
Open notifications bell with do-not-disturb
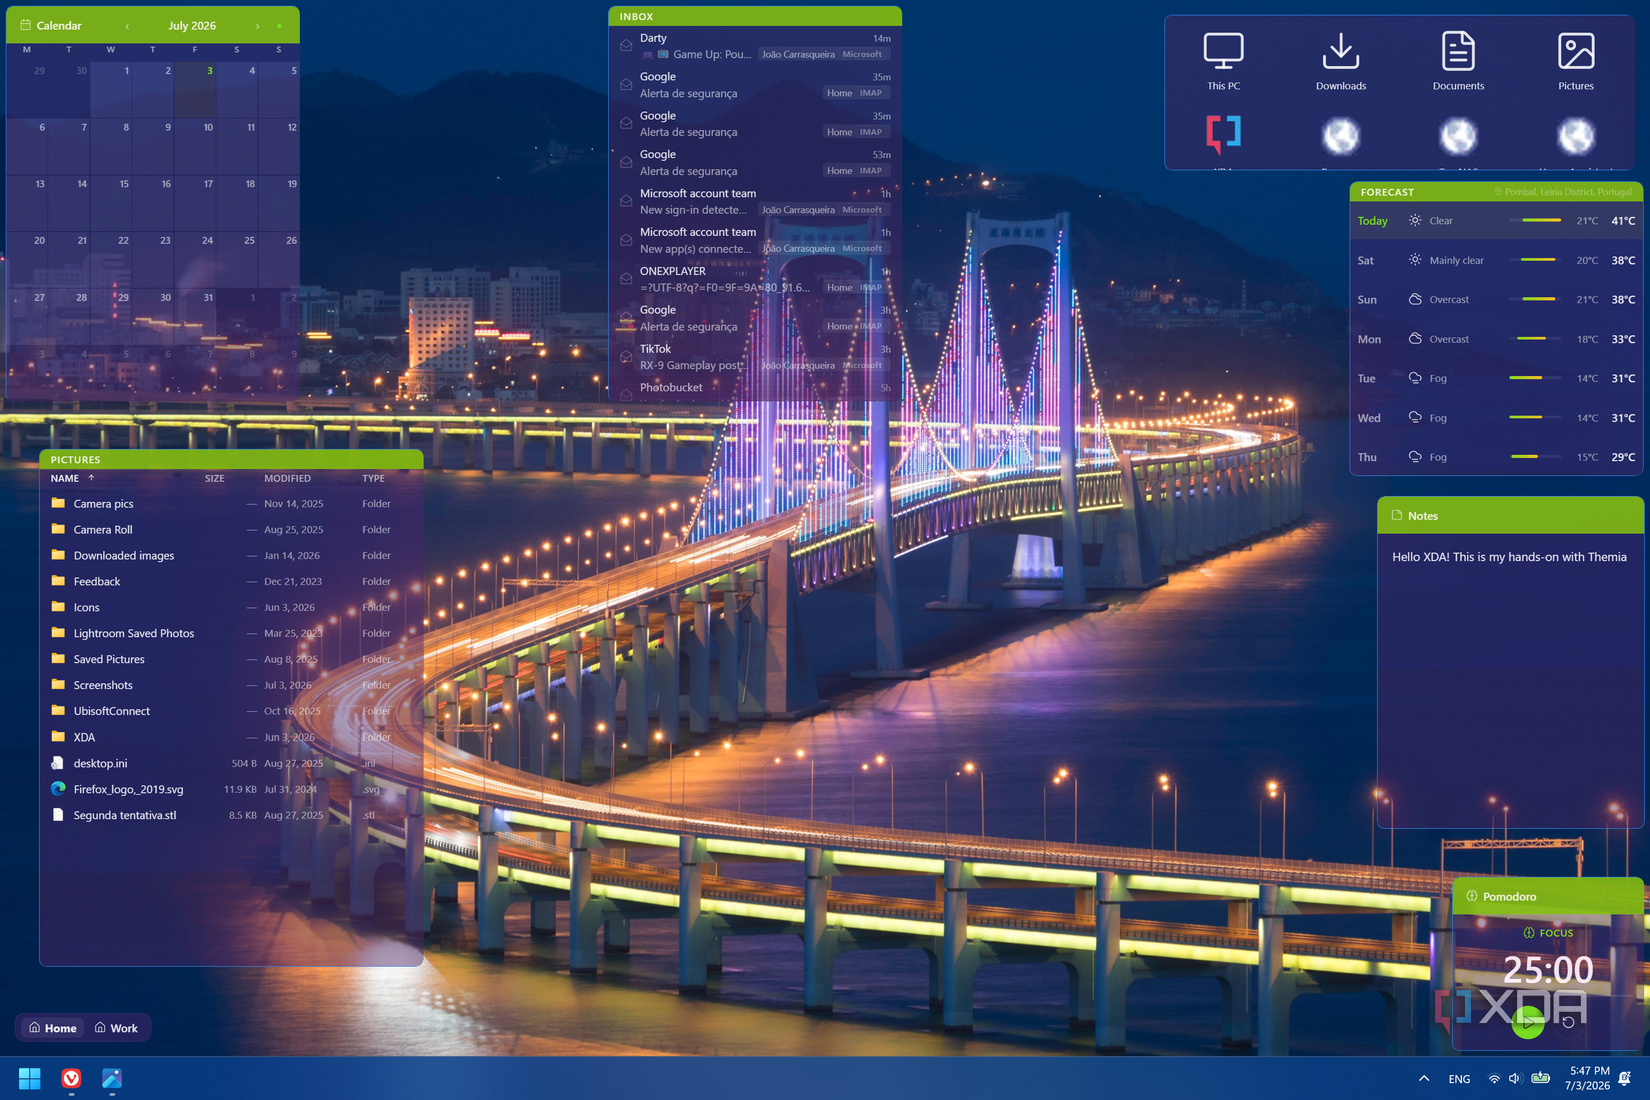click(x=1625, y=1078)
